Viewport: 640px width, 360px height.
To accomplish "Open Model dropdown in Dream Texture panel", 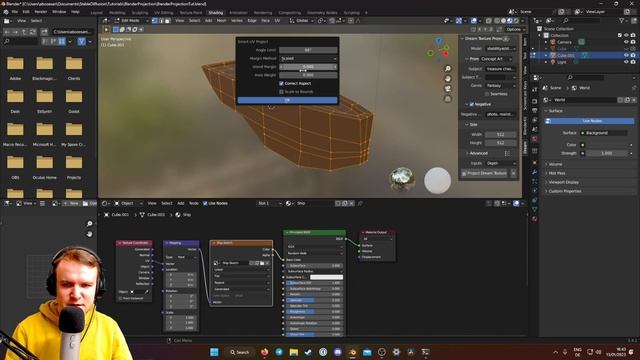I will coord(500,49).
